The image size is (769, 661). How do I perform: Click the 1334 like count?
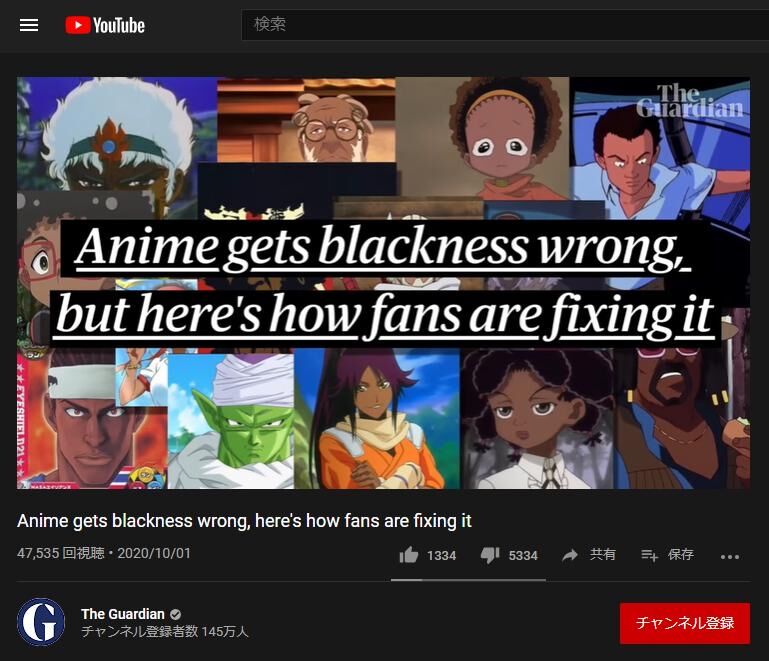point(441,556)
